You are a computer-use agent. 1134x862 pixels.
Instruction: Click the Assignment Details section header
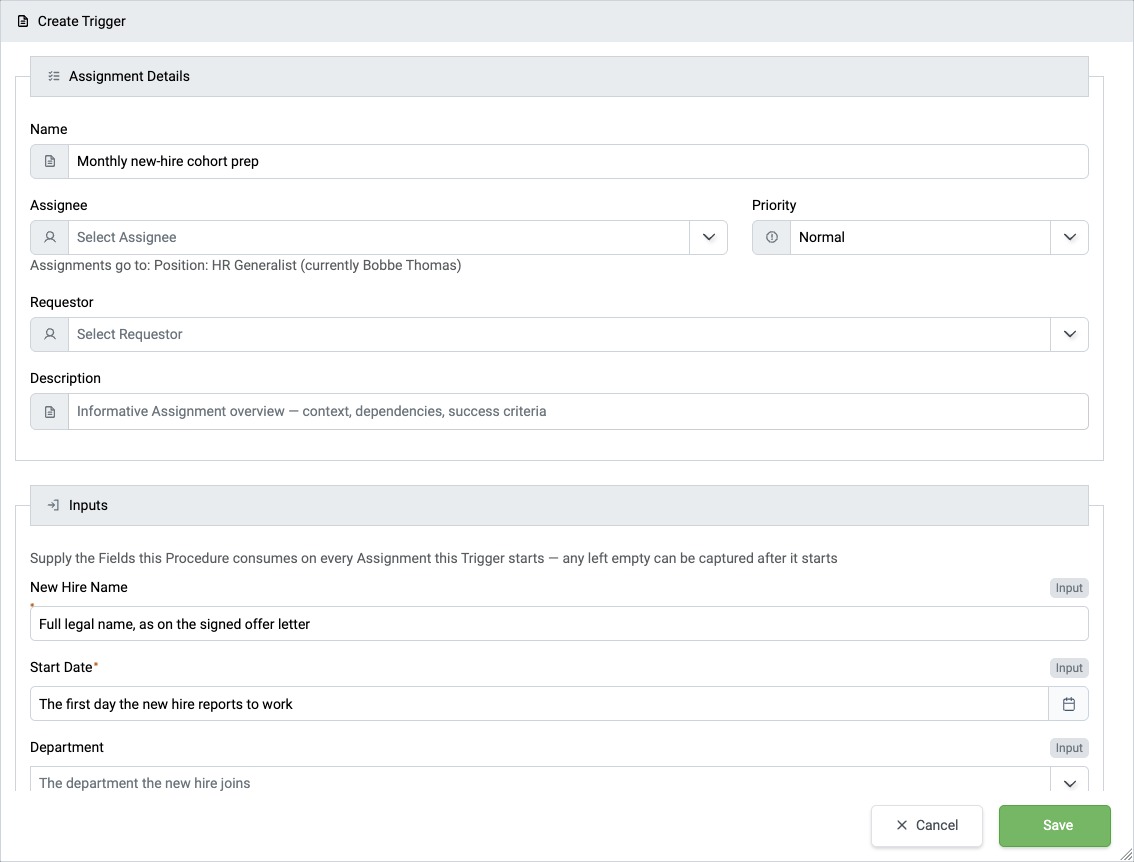[x=559, y=77]
